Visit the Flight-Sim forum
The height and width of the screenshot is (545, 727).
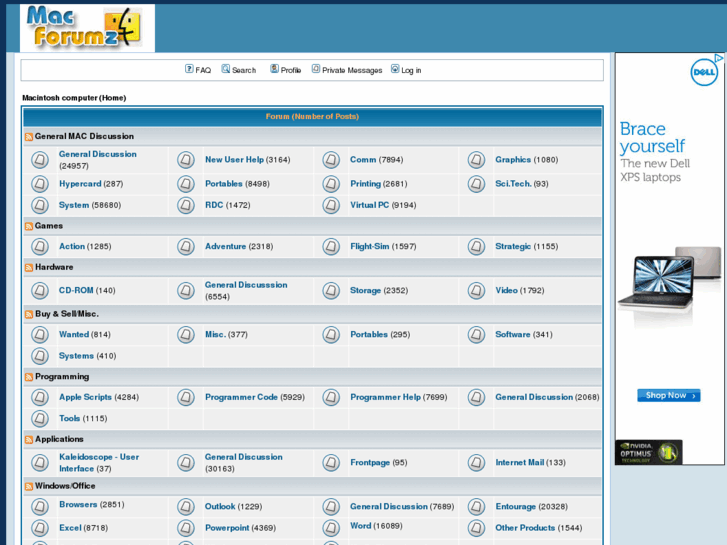[370, 246]
